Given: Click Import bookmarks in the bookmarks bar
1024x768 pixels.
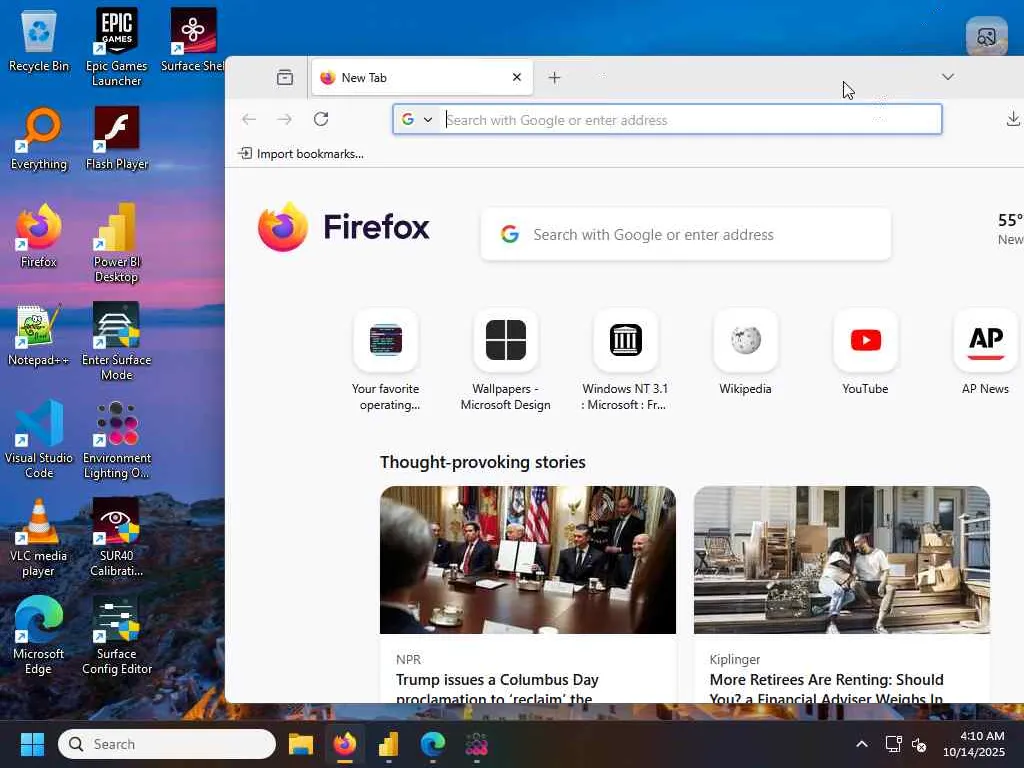Looking at the screenshot, I should point(301,153).
